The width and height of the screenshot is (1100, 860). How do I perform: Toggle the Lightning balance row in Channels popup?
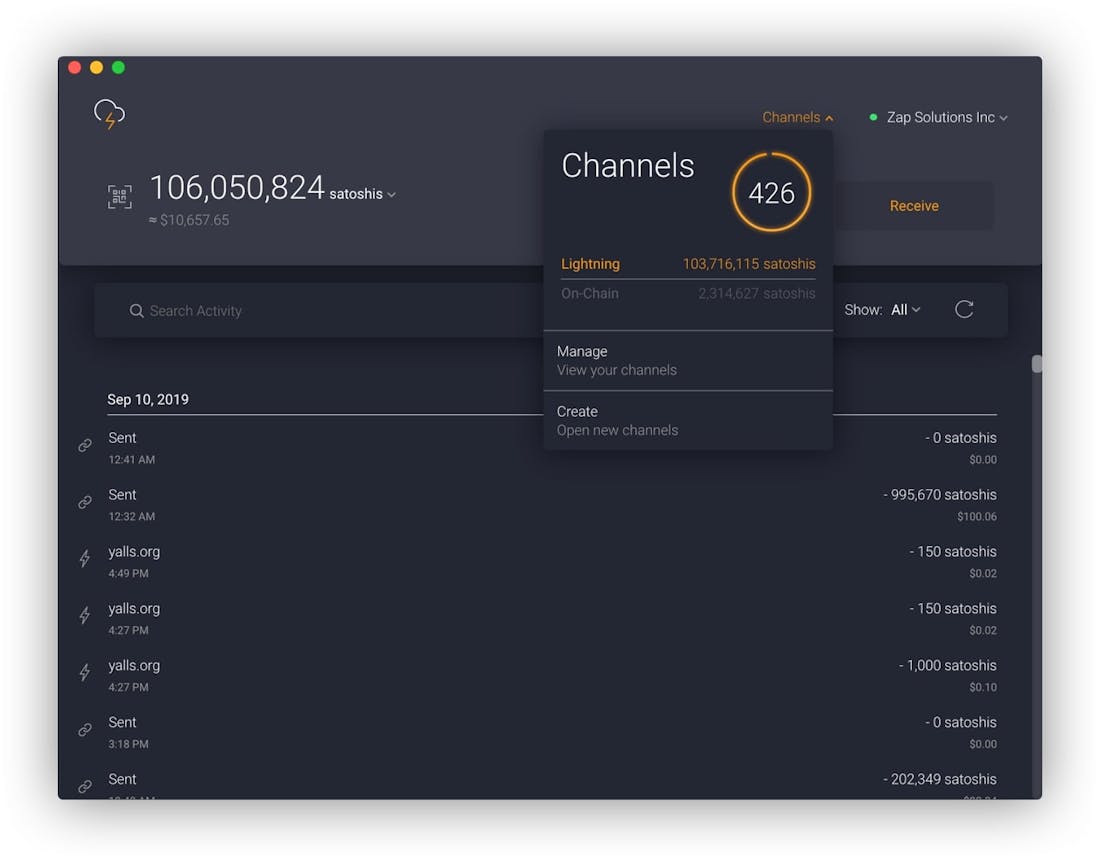688,264
